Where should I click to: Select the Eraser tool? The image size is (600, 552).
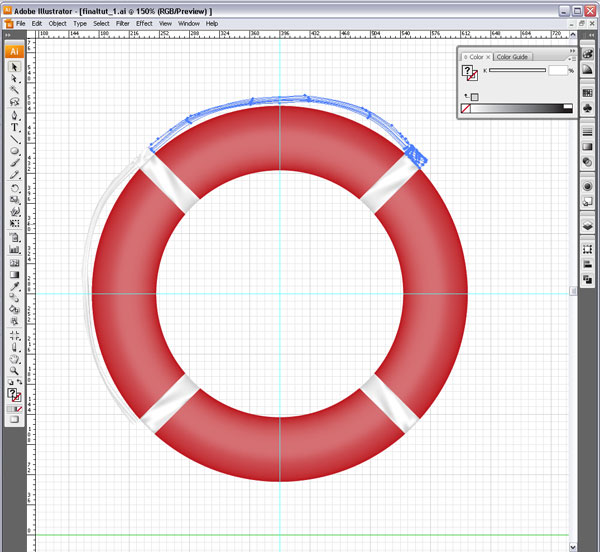[x=14, y=347]
